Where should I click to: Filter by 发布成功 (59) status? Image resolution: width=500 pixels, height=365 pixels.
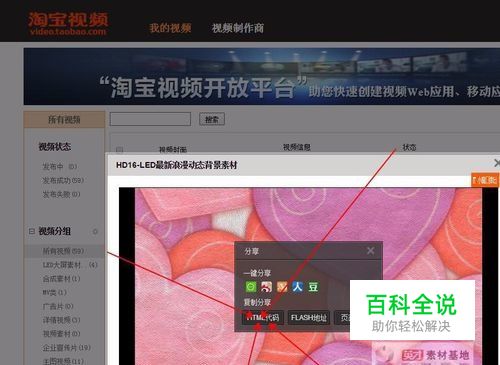[63, 180]
